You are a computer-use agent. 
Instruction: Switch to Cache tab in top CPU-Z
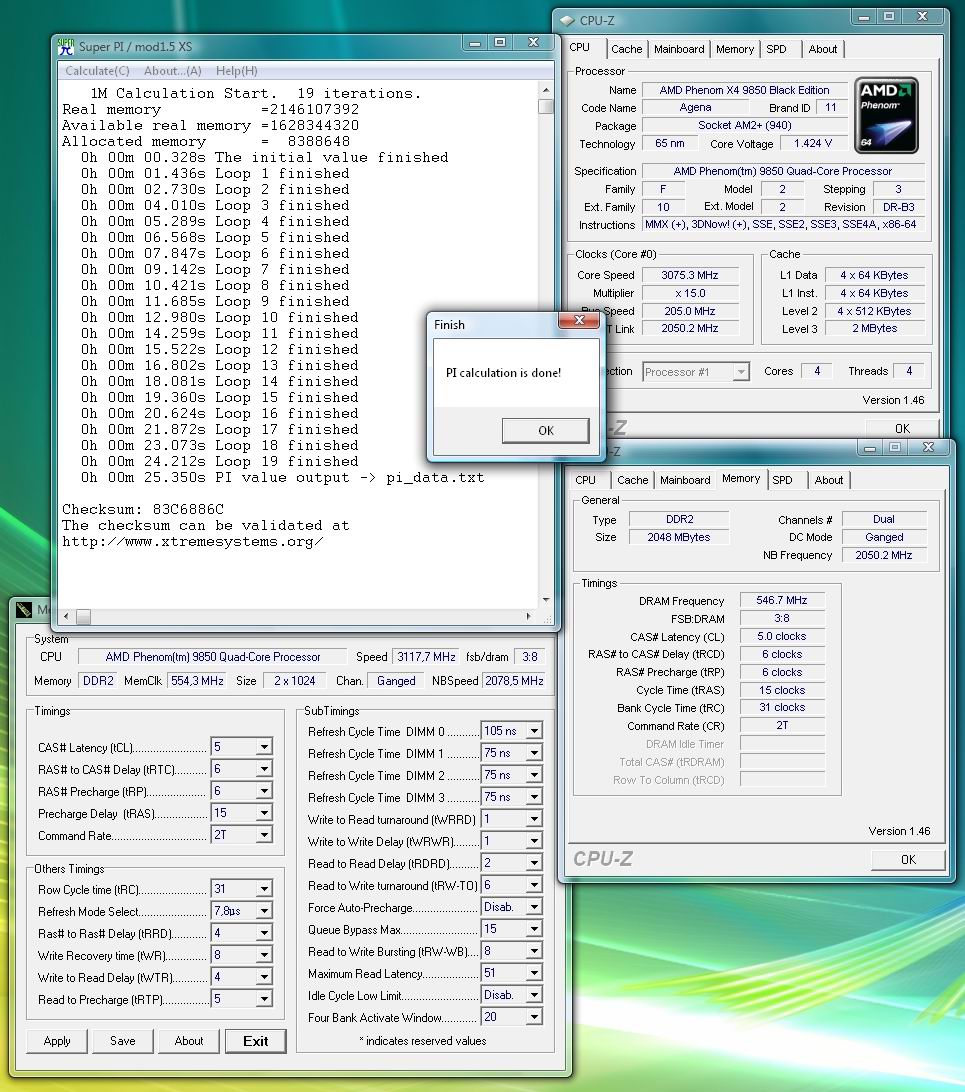626,49
